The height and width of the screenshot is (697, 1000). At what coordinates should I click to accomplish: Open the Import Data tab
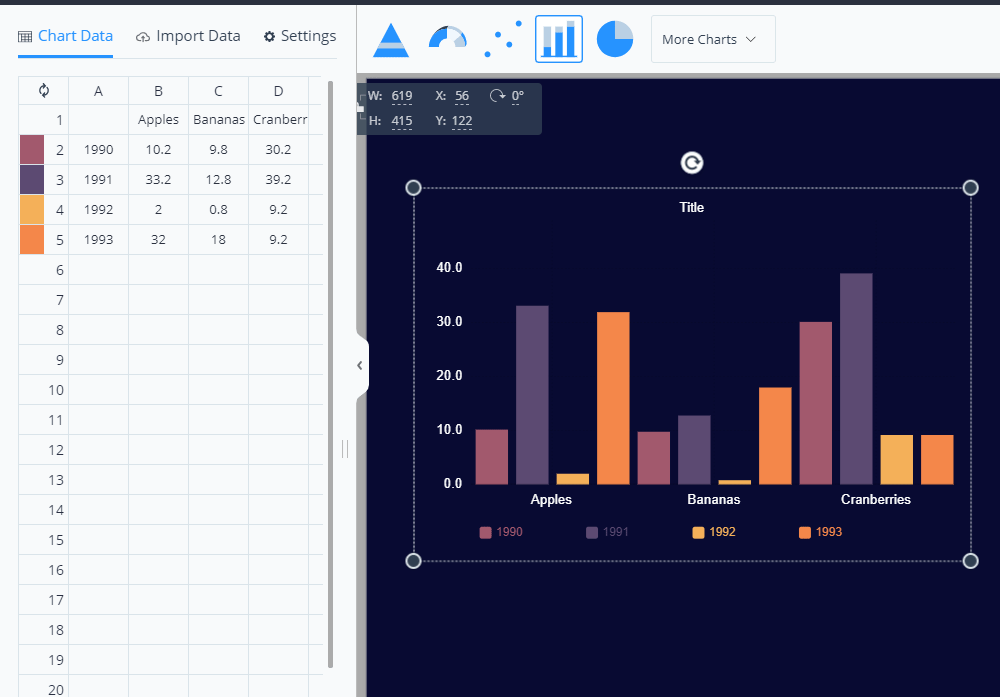(x=188, y=36)
